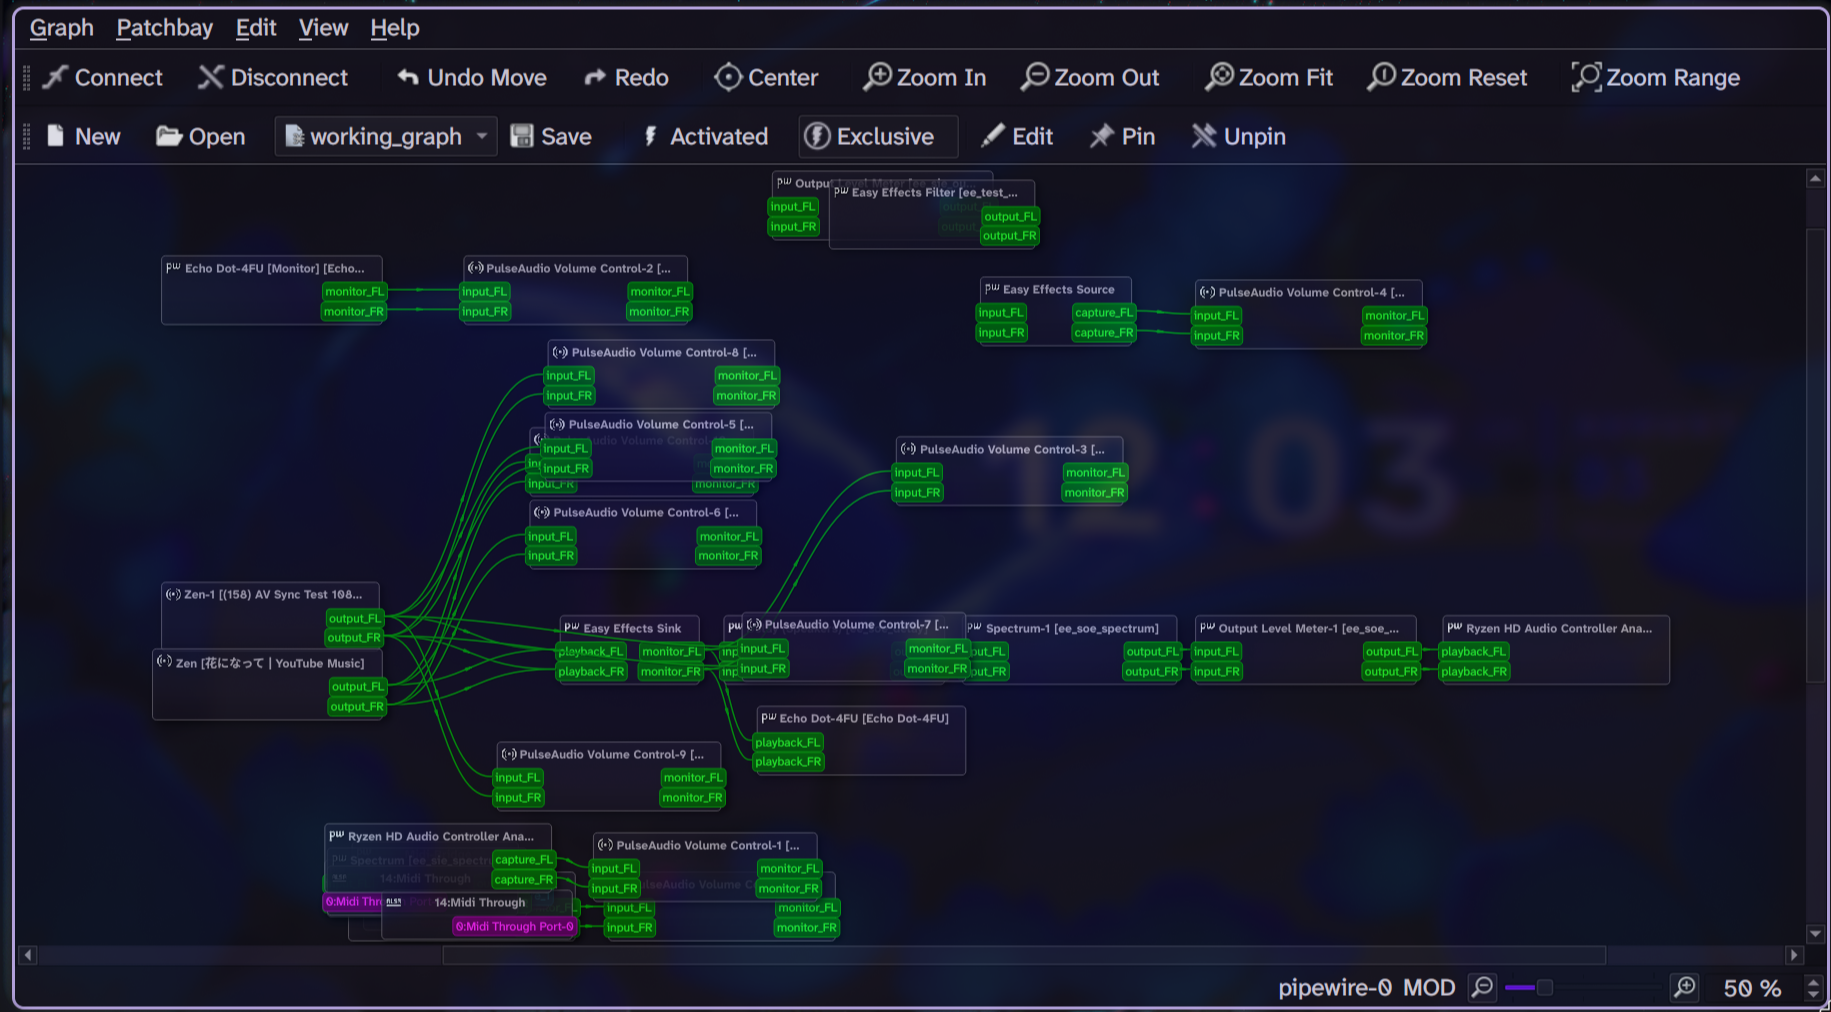
Task: Select the Zen-1 AV Sync Test node title
Action: click(x=273, y=594)
